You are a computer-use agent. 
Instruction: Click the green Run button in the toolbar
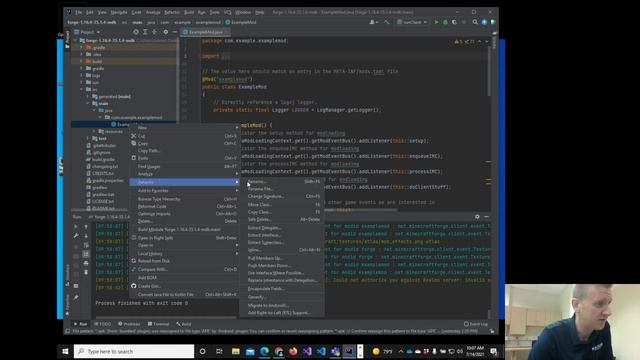(436, 22)
